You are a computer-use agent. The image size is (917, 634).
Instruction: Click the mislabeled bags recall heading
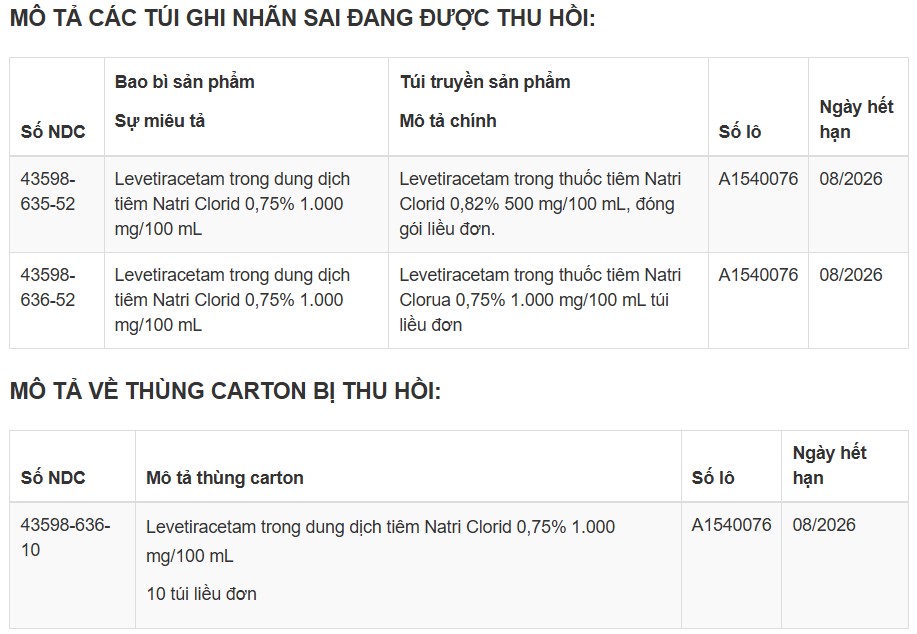302,19
